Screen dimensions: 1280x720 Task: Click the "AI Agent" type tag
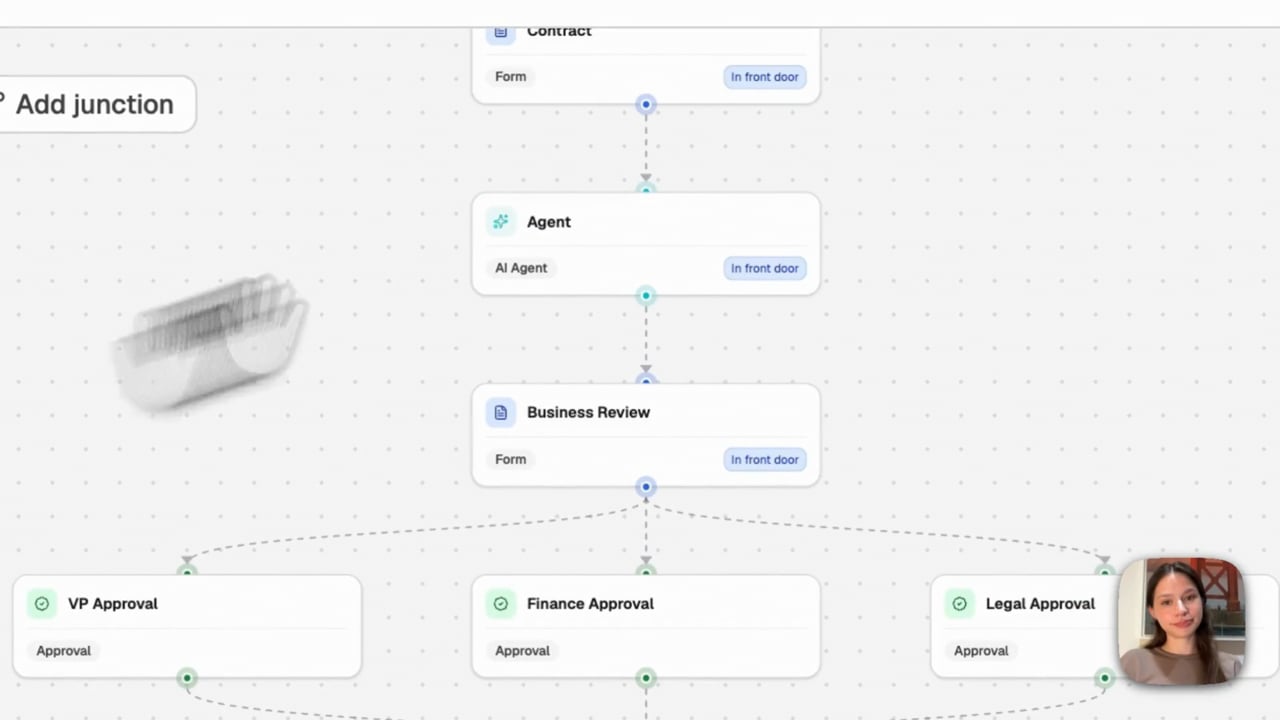(x=521, y=268)
